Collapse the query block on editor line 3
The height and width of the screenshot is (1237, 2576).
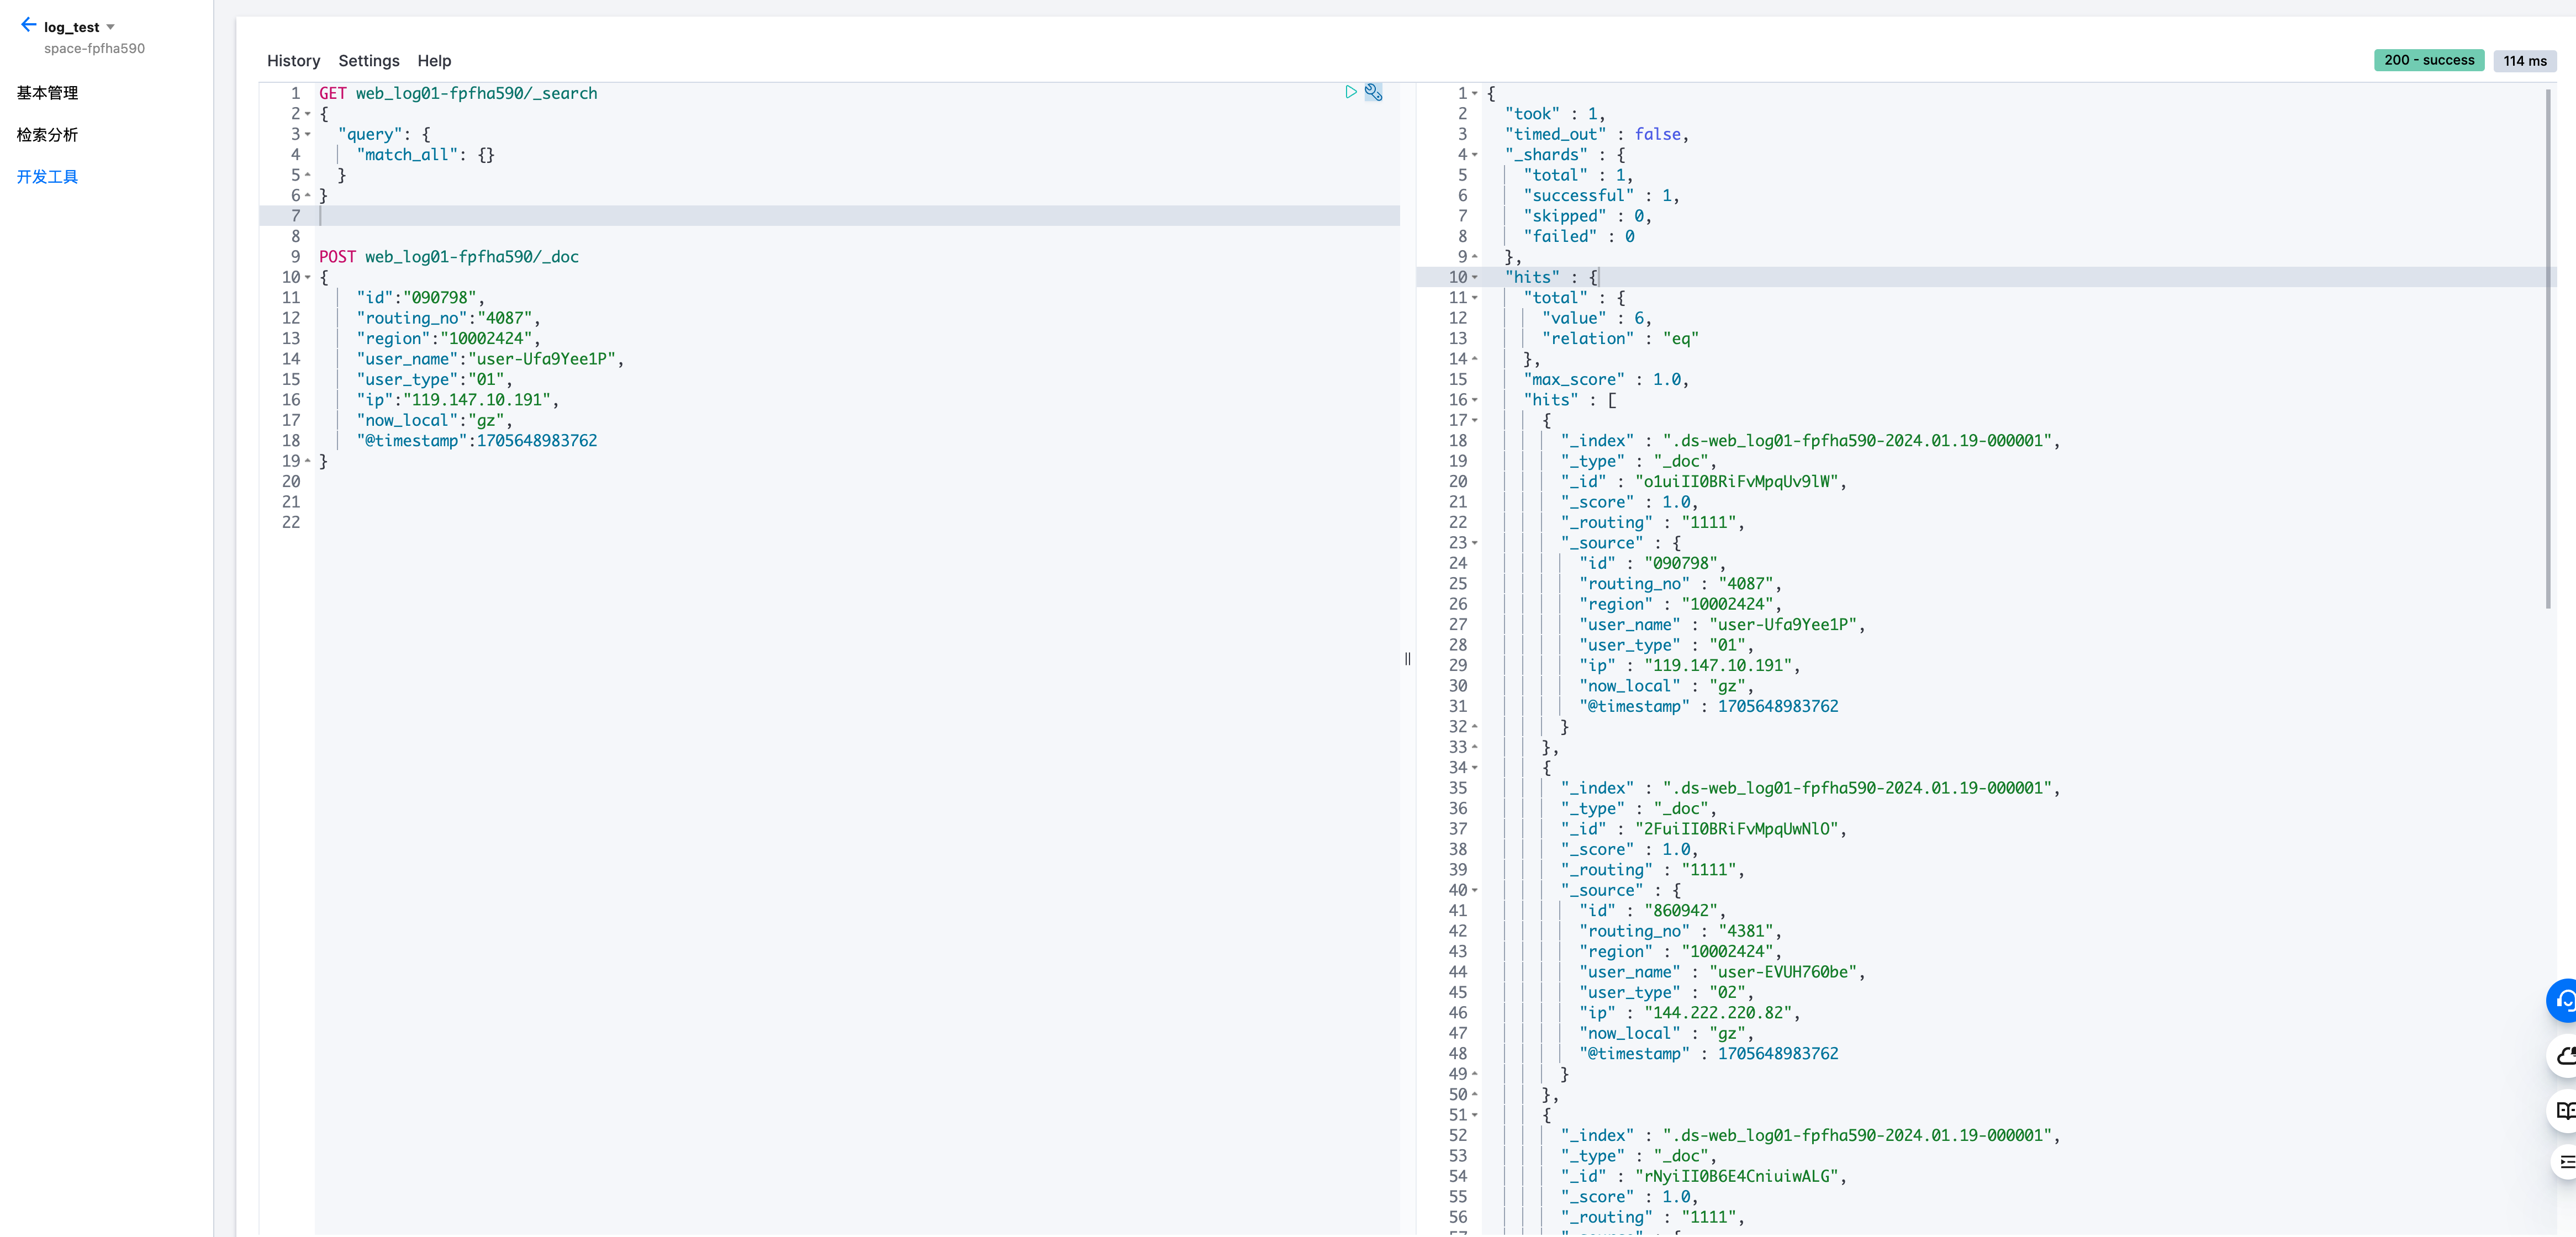pyautogui.click(x=308, y=134)
